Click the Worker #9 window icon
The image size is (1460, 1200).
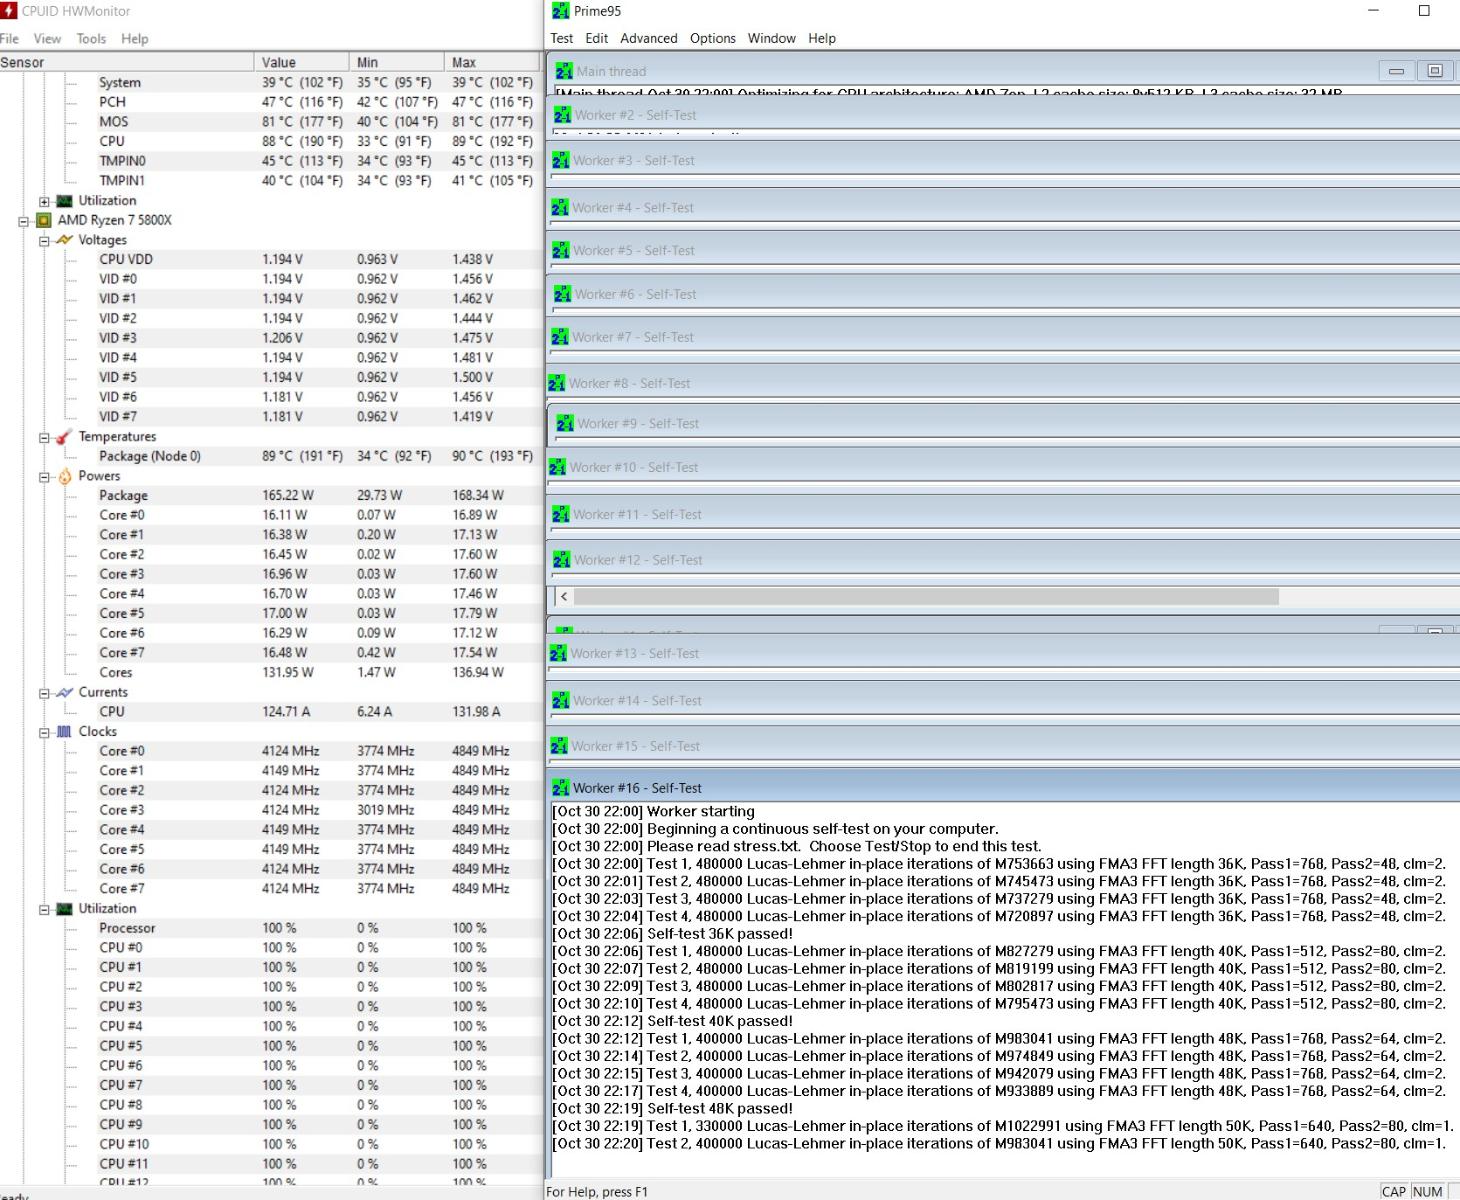(565, 423)
